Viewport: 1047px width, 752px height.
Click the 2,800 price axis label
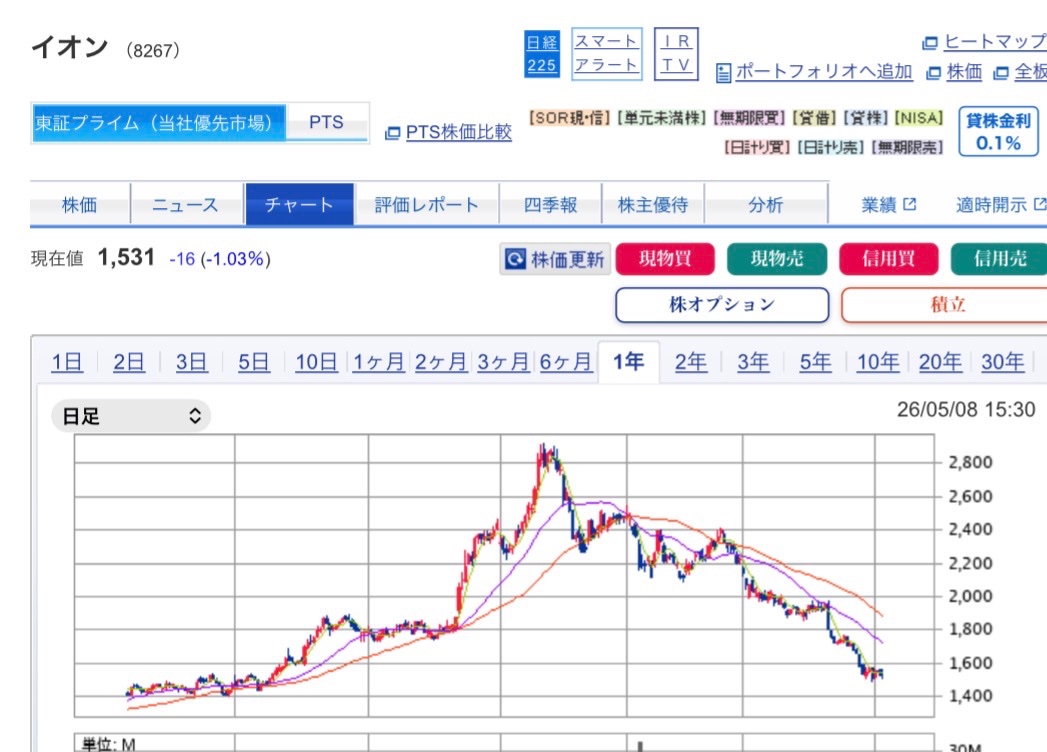[x=970, y=462]
